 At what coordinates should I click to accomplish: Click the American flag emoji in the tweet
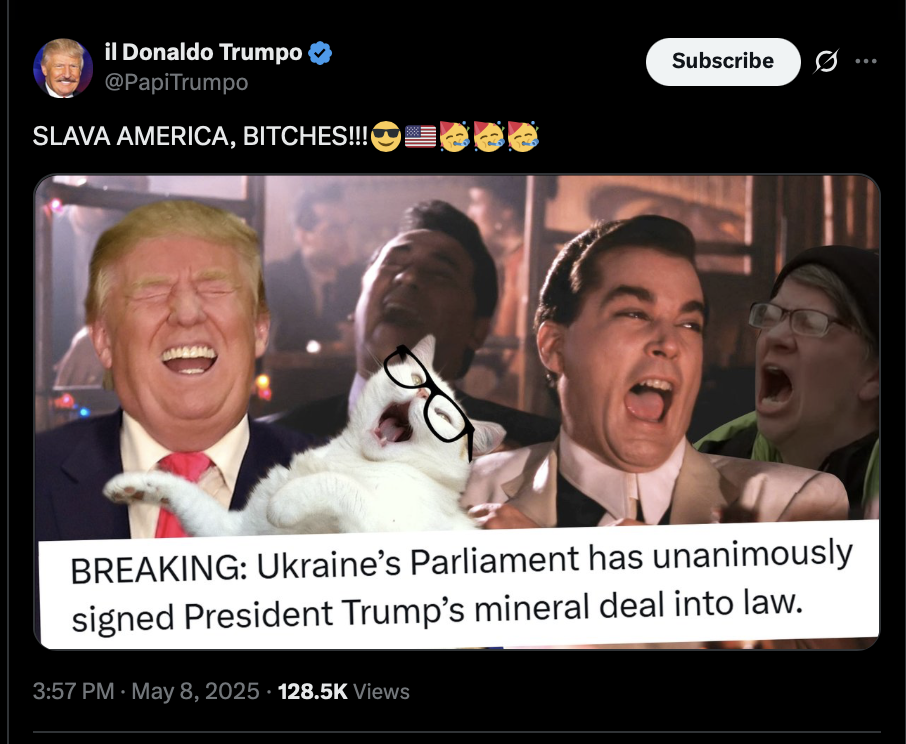click(420, 136)
